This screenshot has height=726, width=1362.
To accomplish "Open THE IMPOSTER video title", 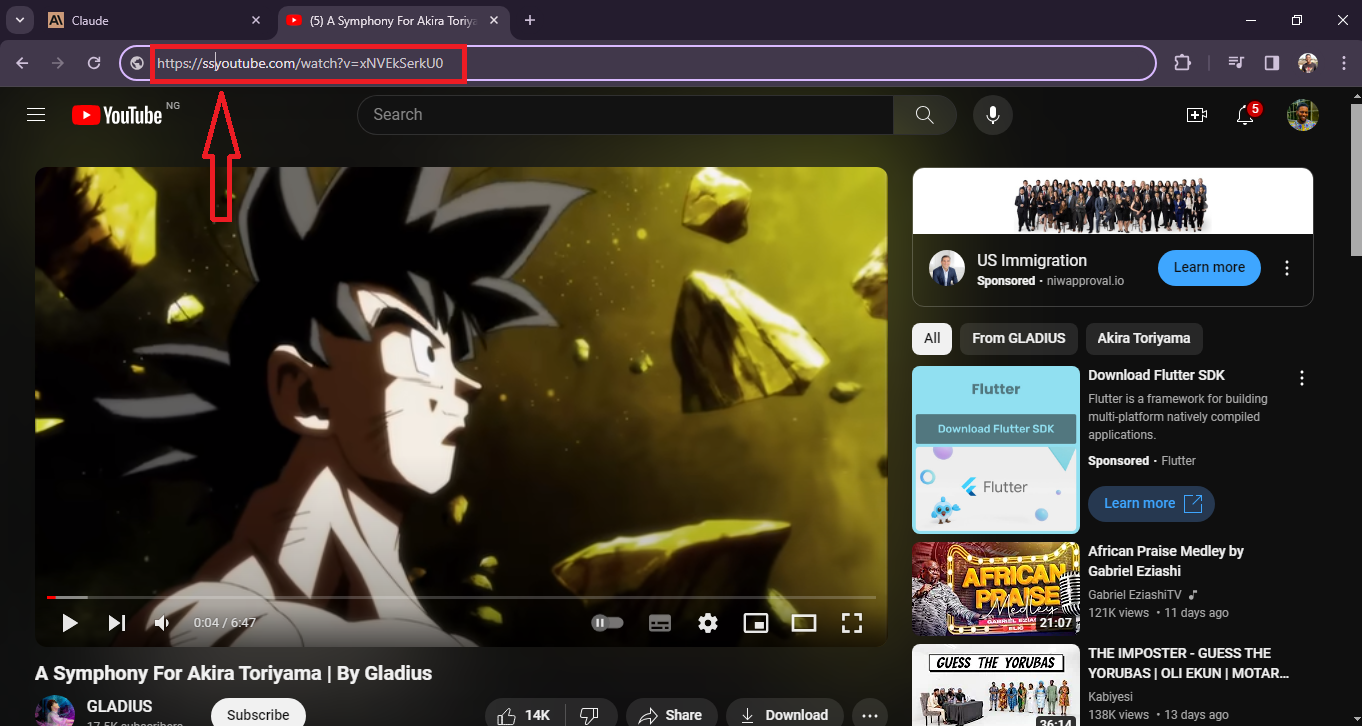I will (1188, 663).
